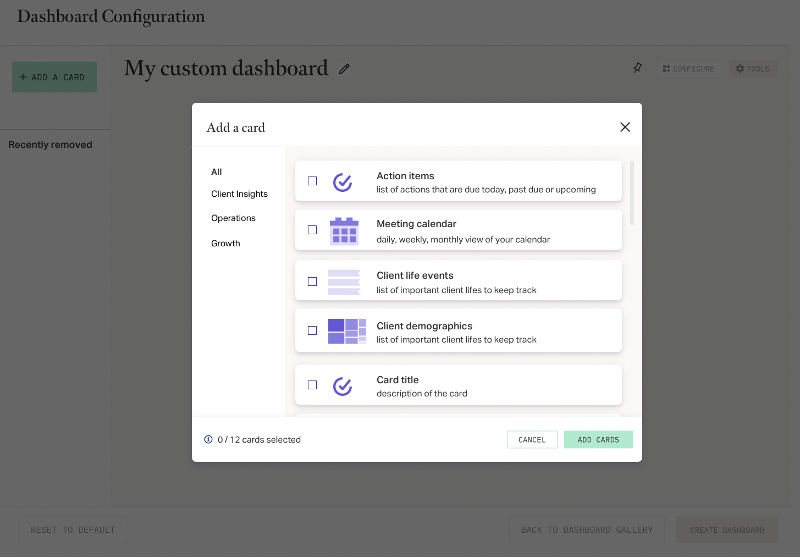Select the All category
The height and width of the screenshot is (558, 800).
point(216,172)
